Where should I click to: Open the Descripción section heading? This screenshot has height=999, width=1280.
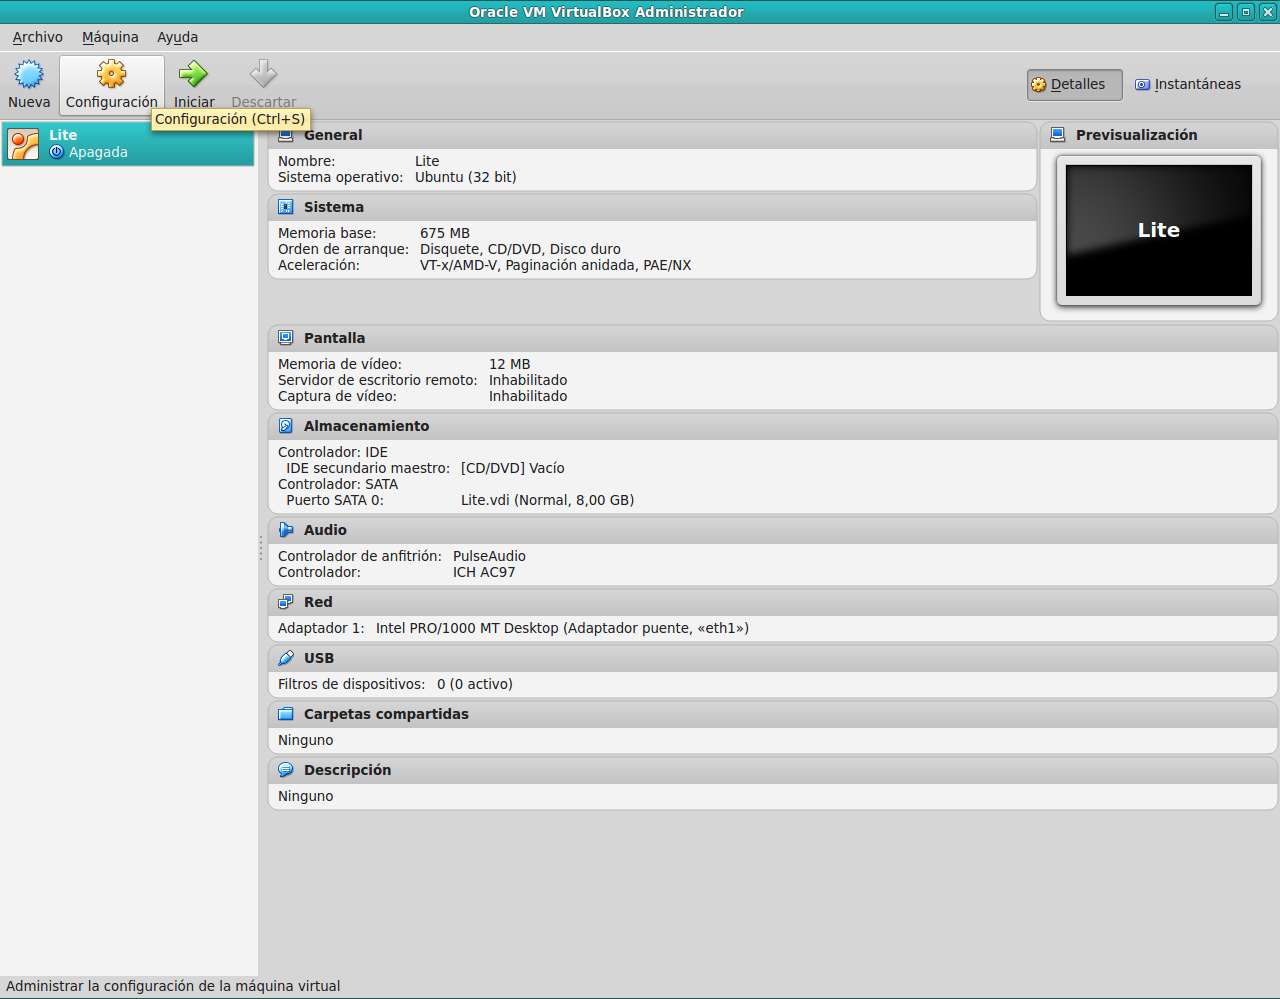point(347,770)
